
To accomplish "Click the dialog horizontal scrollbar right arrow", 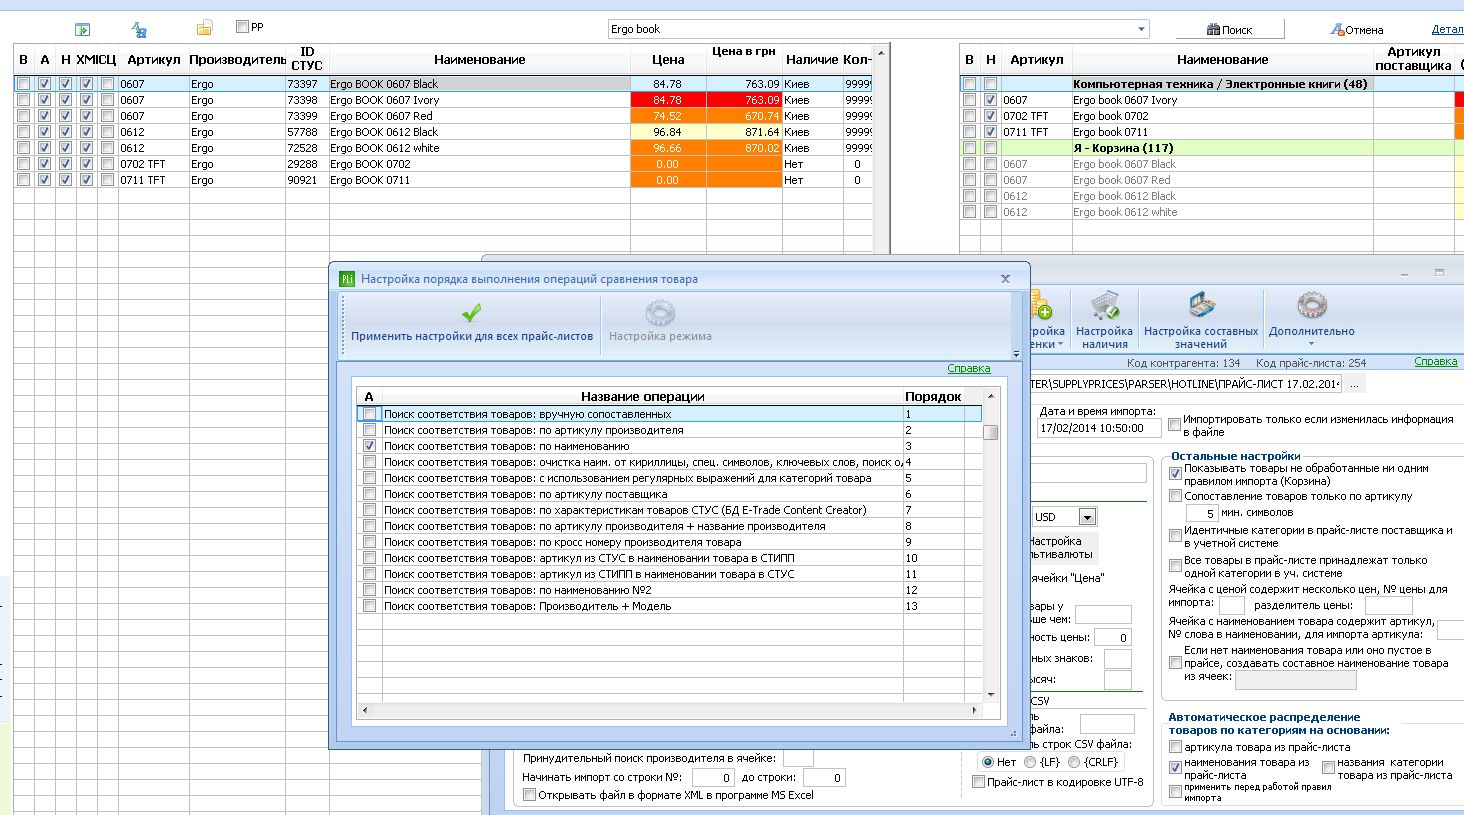I will coord(975,710).
